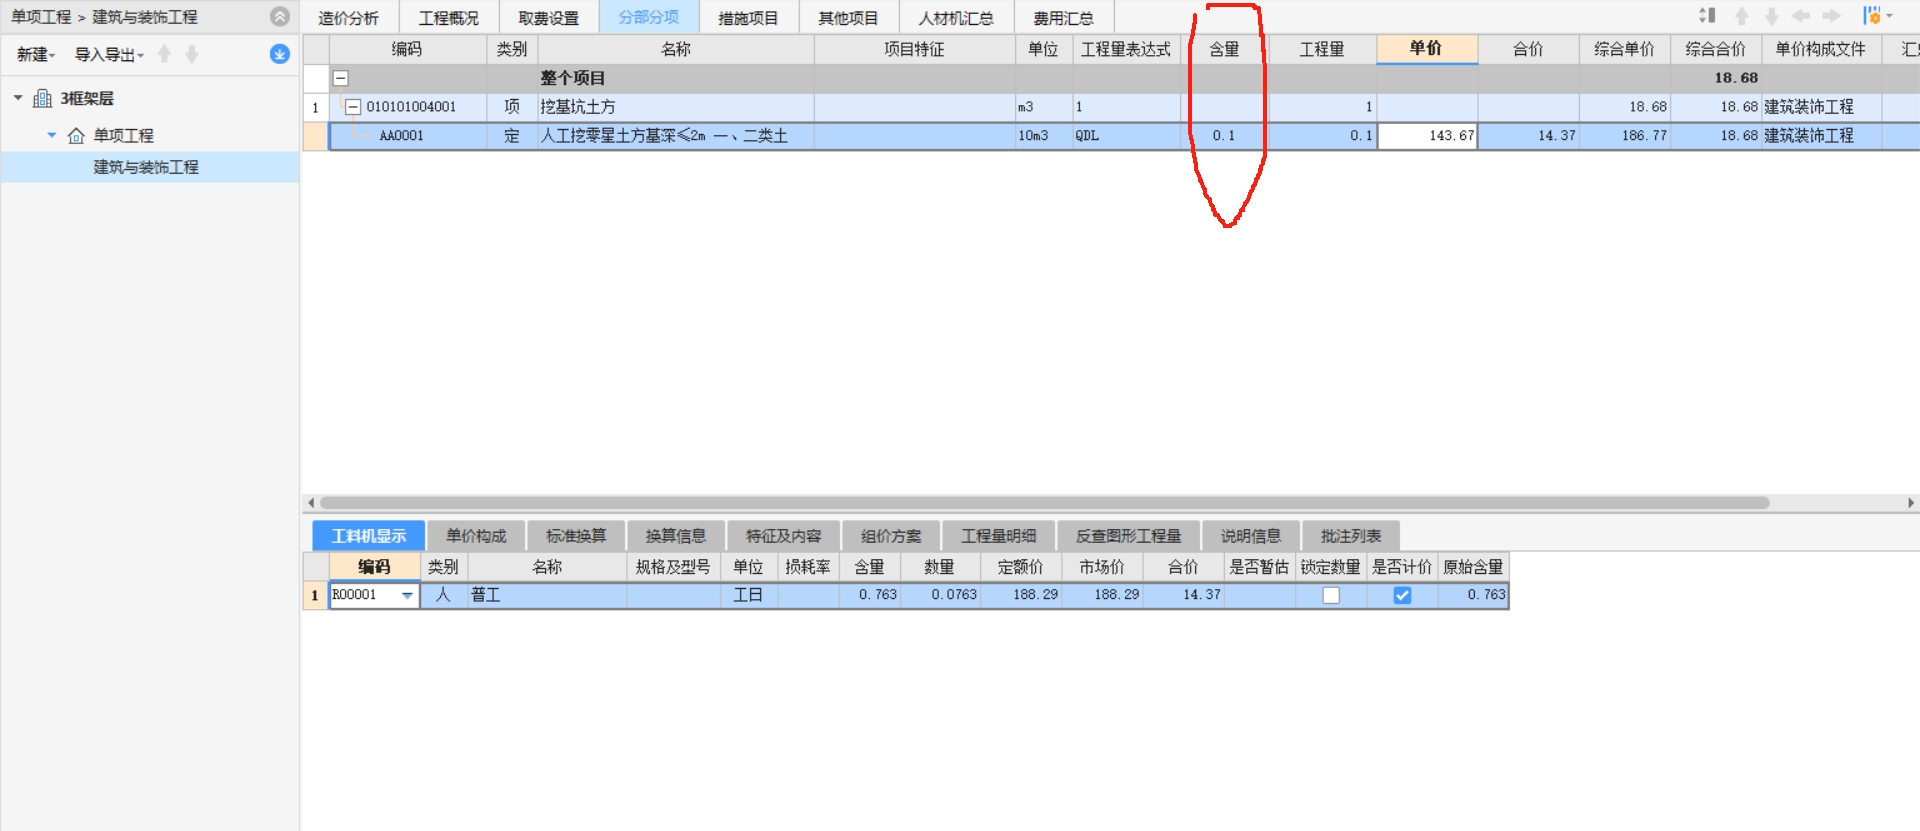
Task: Click the 单价 column header
Action: [1426, 49]
